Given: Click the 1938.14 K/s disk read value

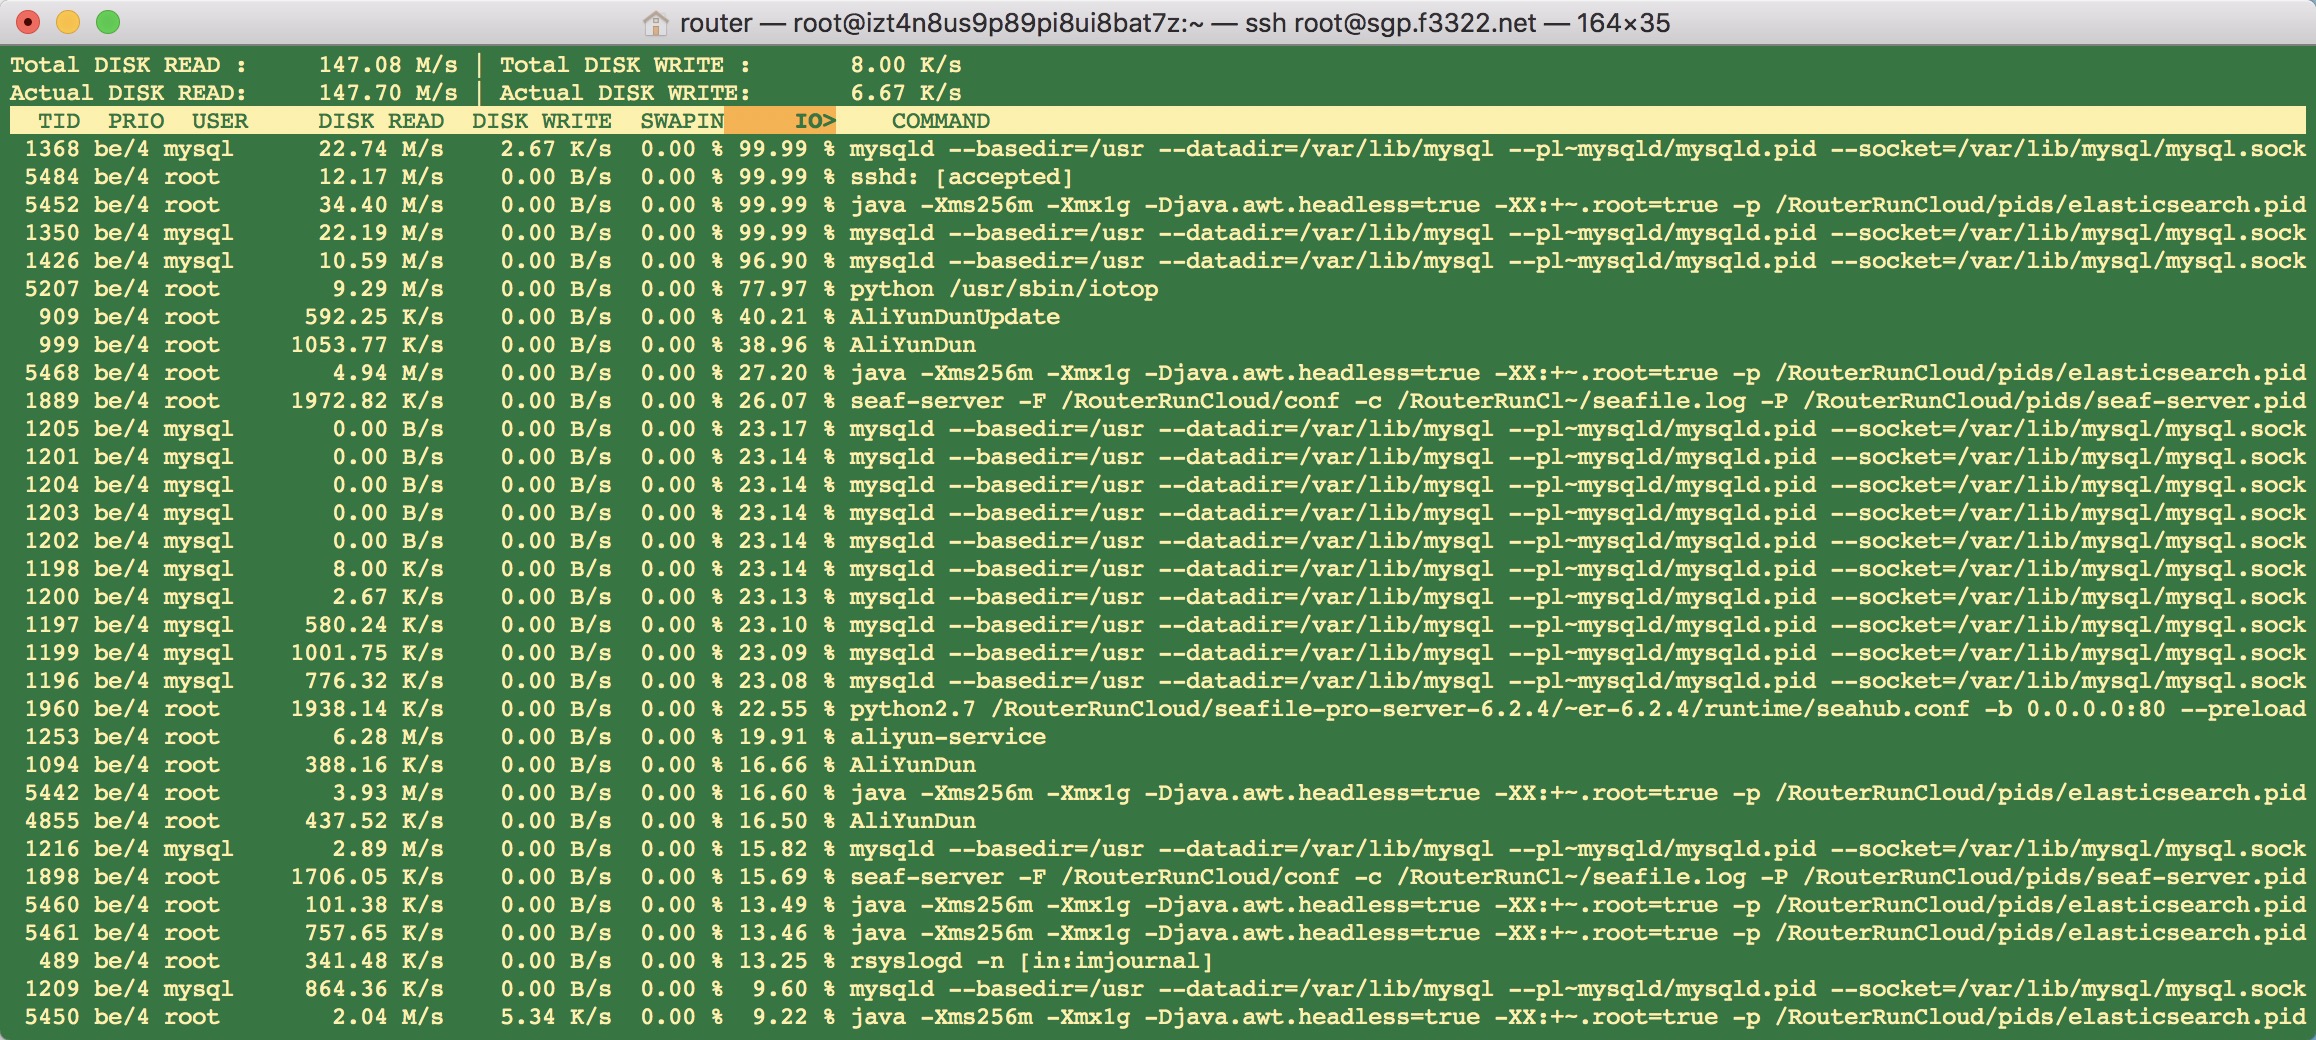Looking at the screenshot, I should coord(367,709).
